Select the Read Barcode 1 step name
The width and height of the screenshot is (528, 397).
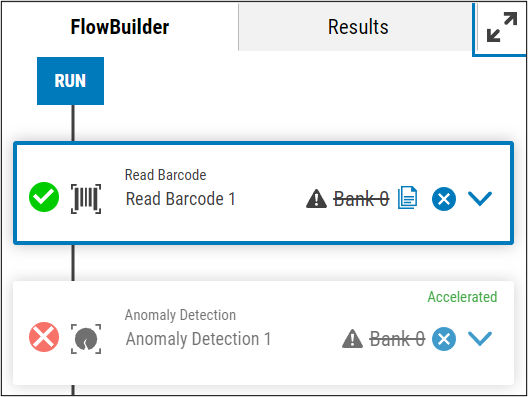point(180,199)
